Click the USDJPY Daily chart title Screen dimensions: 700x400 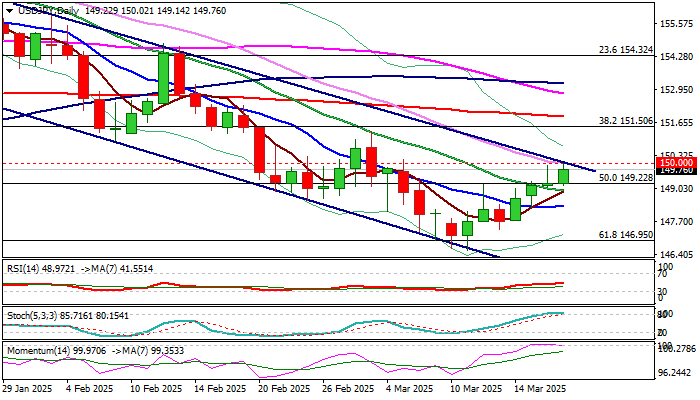coord(48,10)
